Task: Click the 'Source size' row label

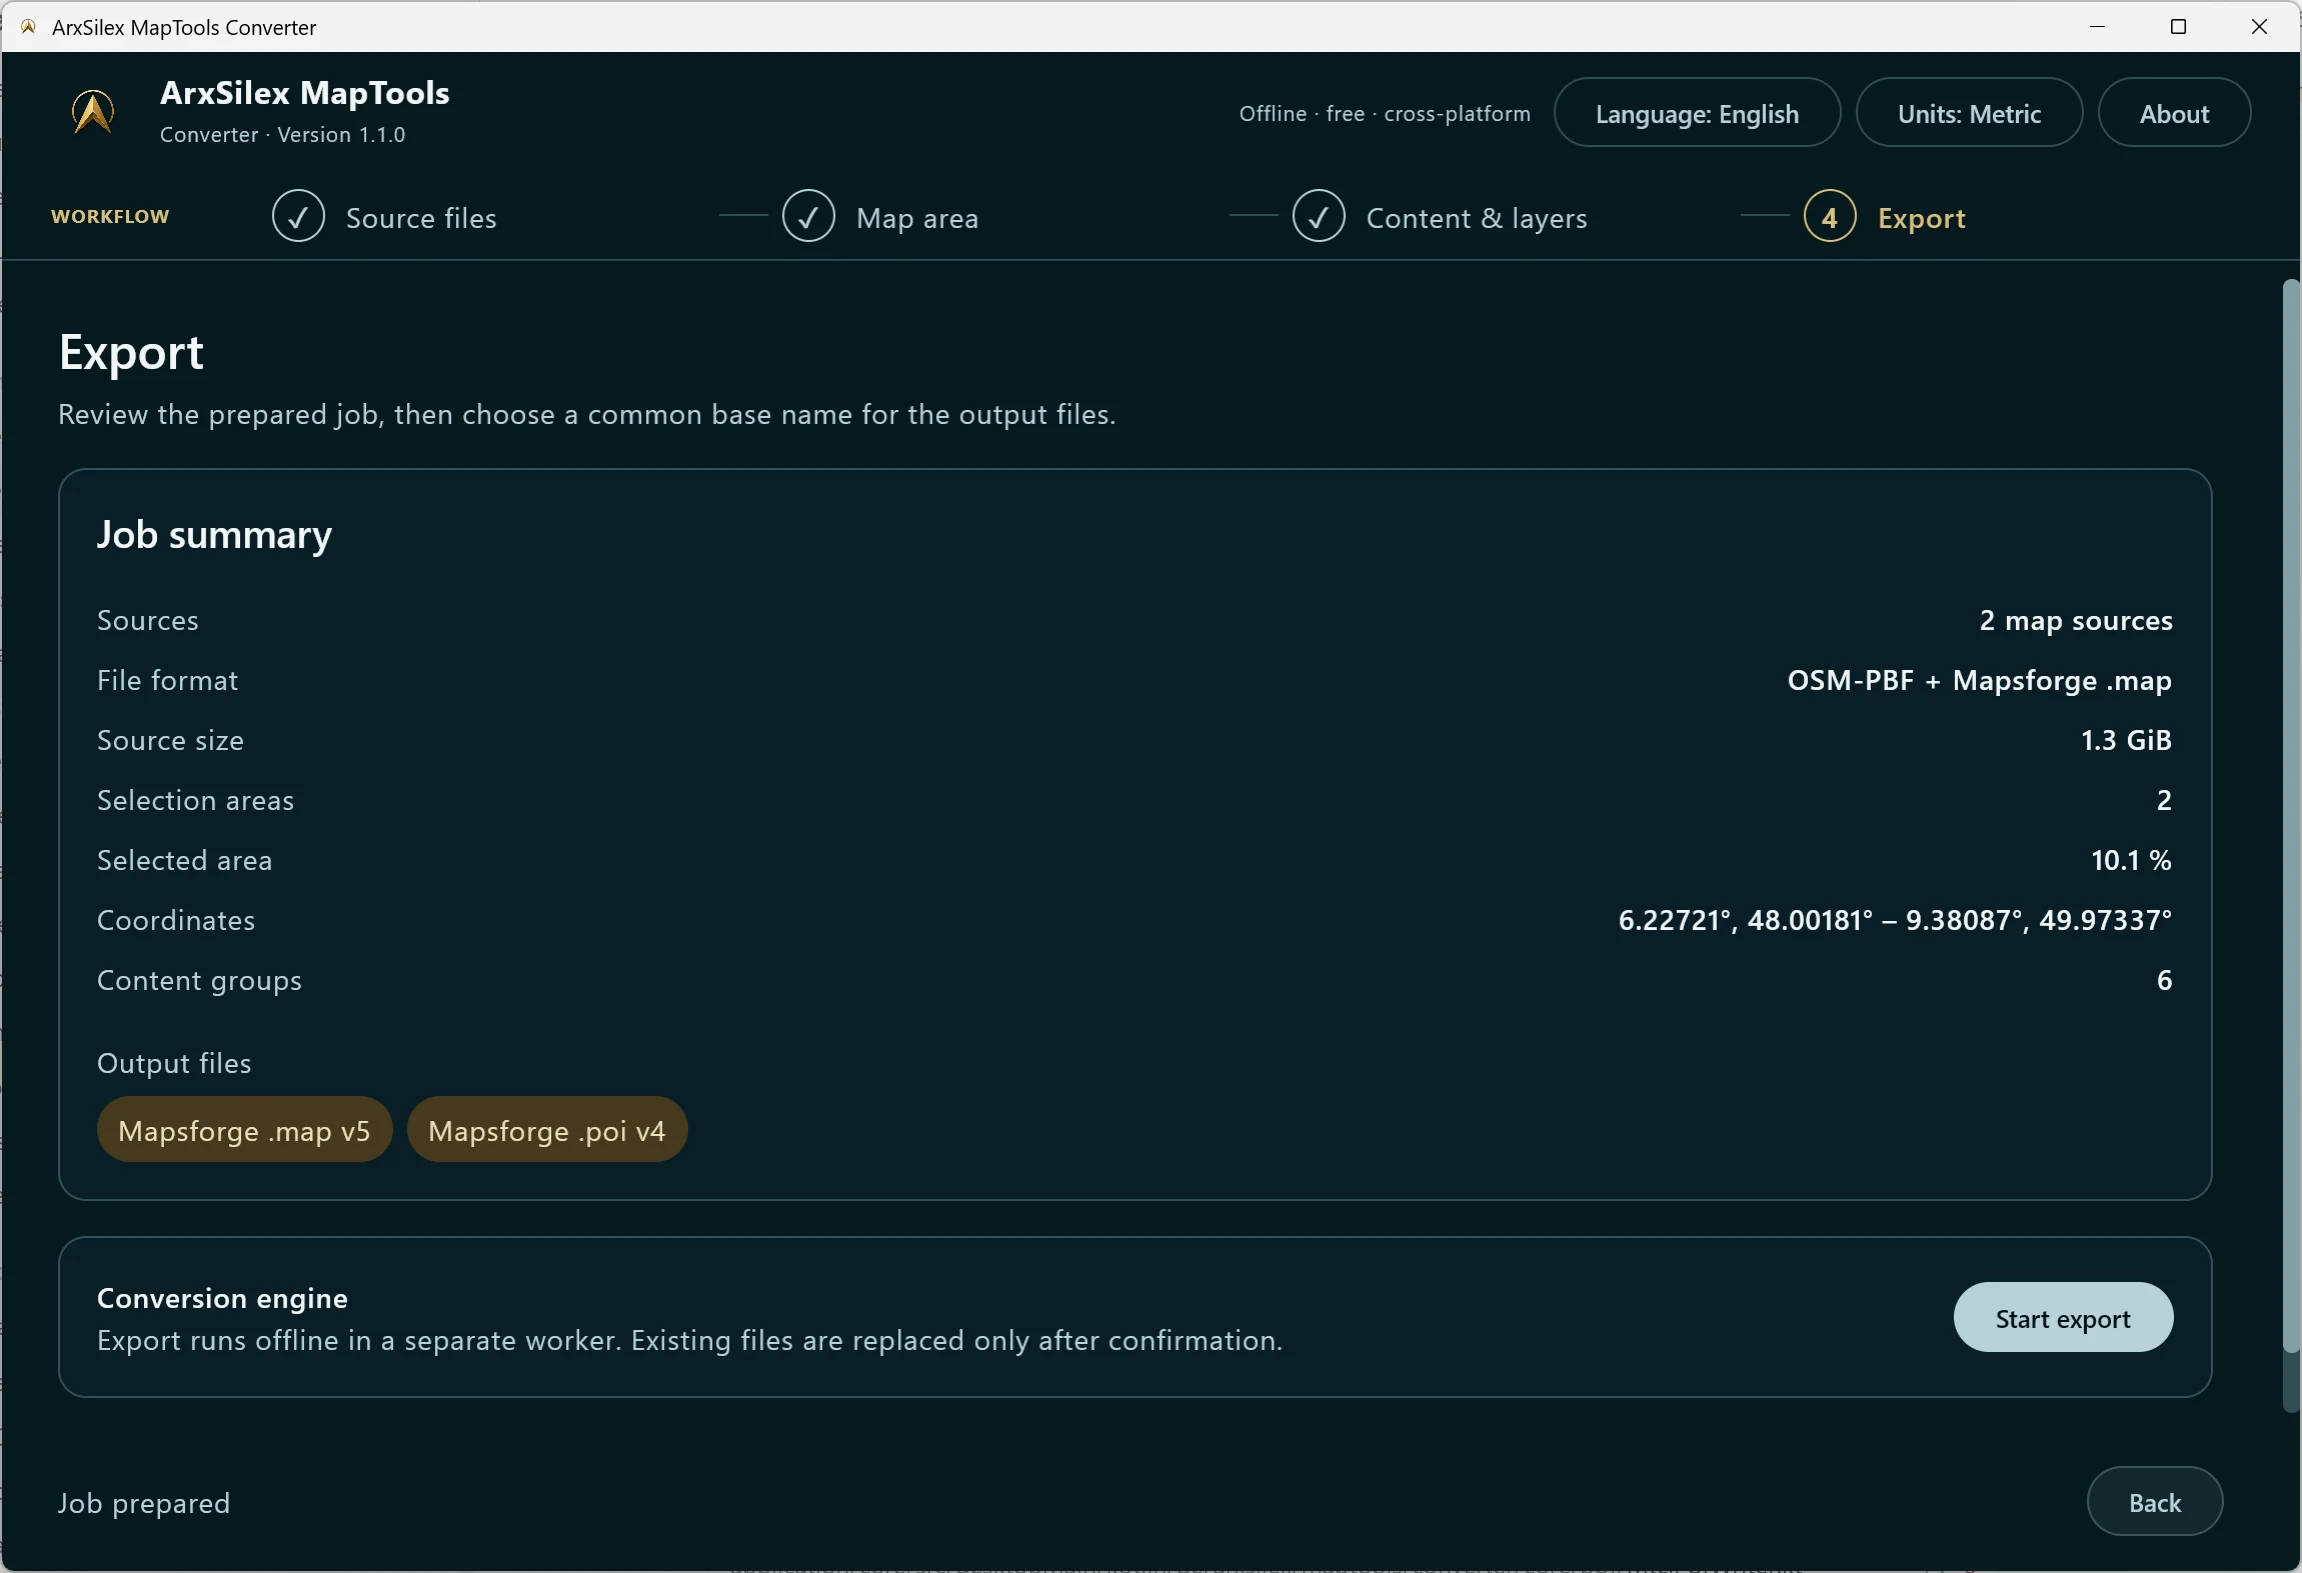Action: click(x=170, y=740)
